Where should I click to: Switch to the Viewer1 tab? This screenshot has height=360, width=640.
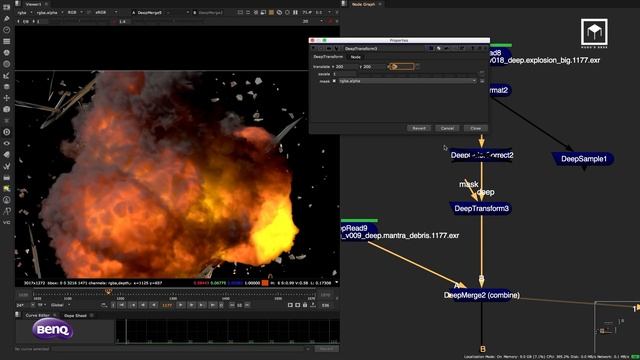point(33,4)
